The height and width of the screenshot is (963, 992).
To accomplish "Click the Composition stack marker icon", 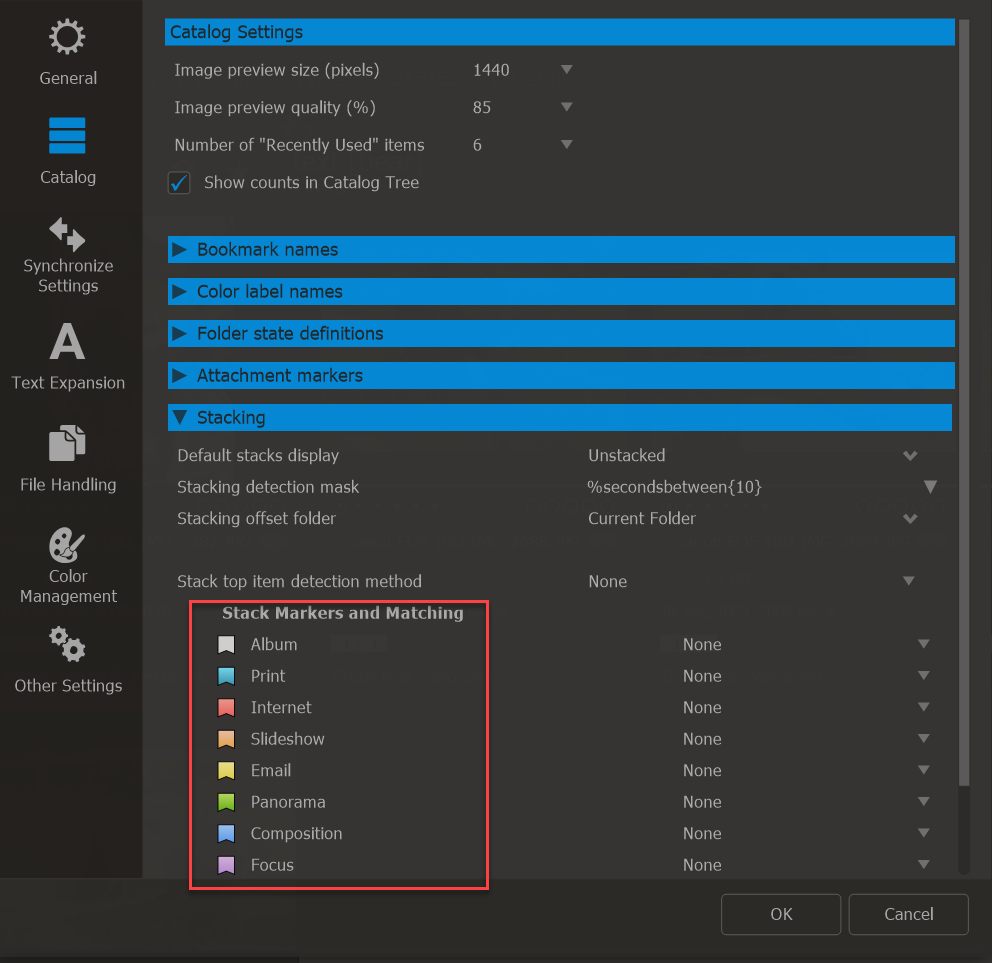I will click(226, 833).
